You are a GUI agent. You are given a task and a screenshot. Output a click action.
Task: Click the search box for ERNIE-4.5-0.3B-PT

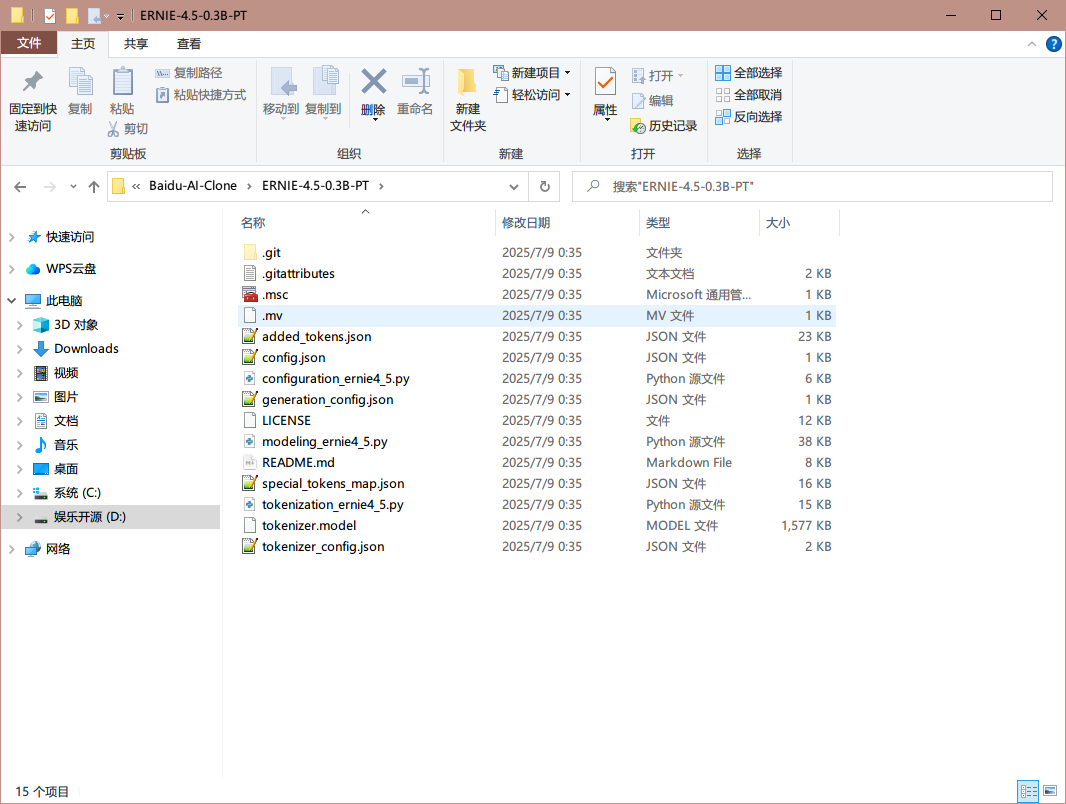[812, 186]
